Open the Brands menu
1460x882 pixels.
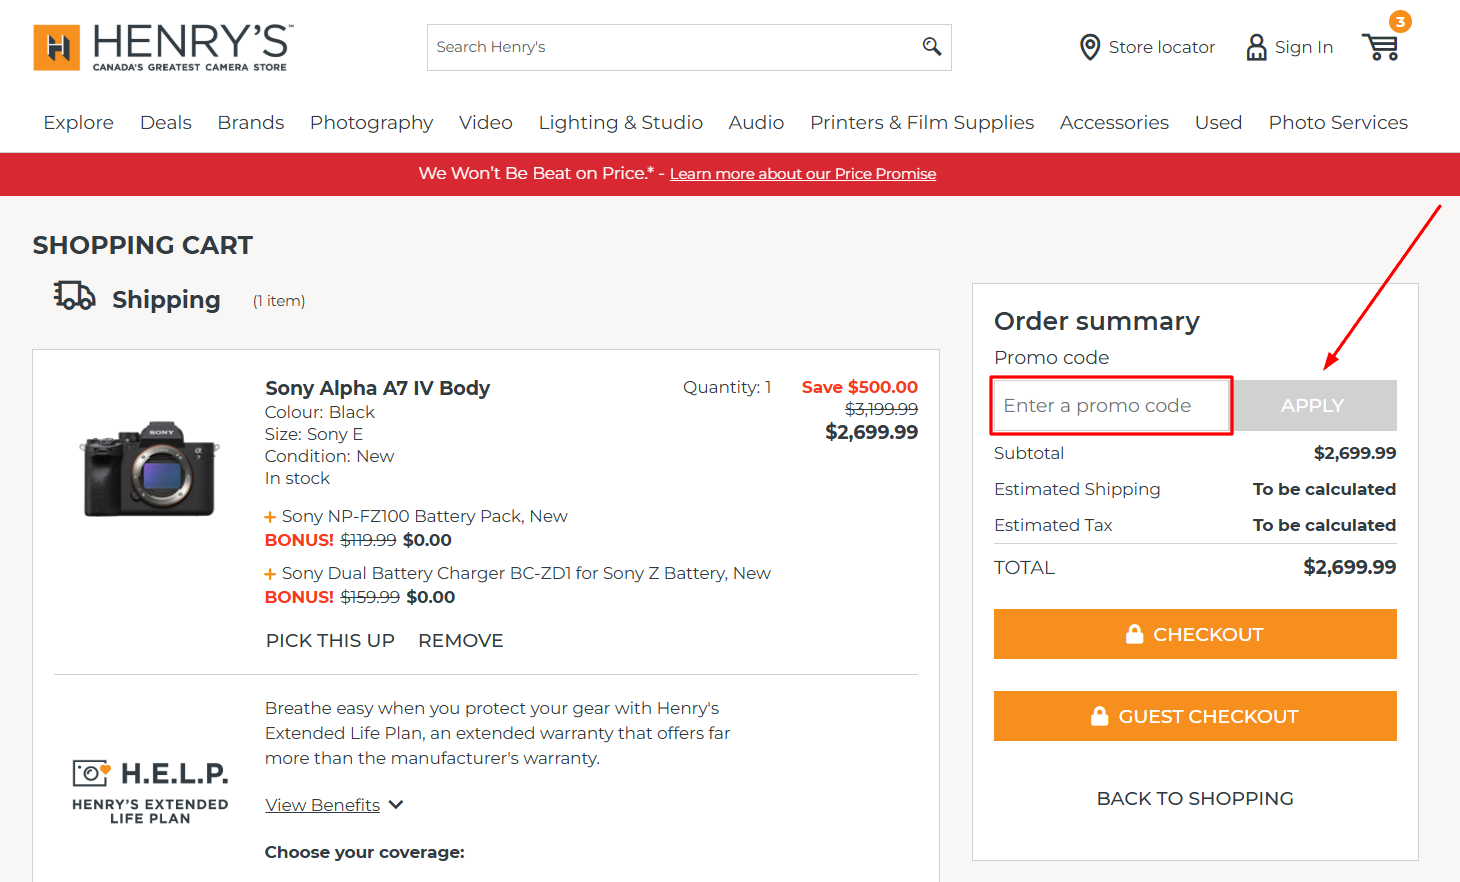(250, 122)
